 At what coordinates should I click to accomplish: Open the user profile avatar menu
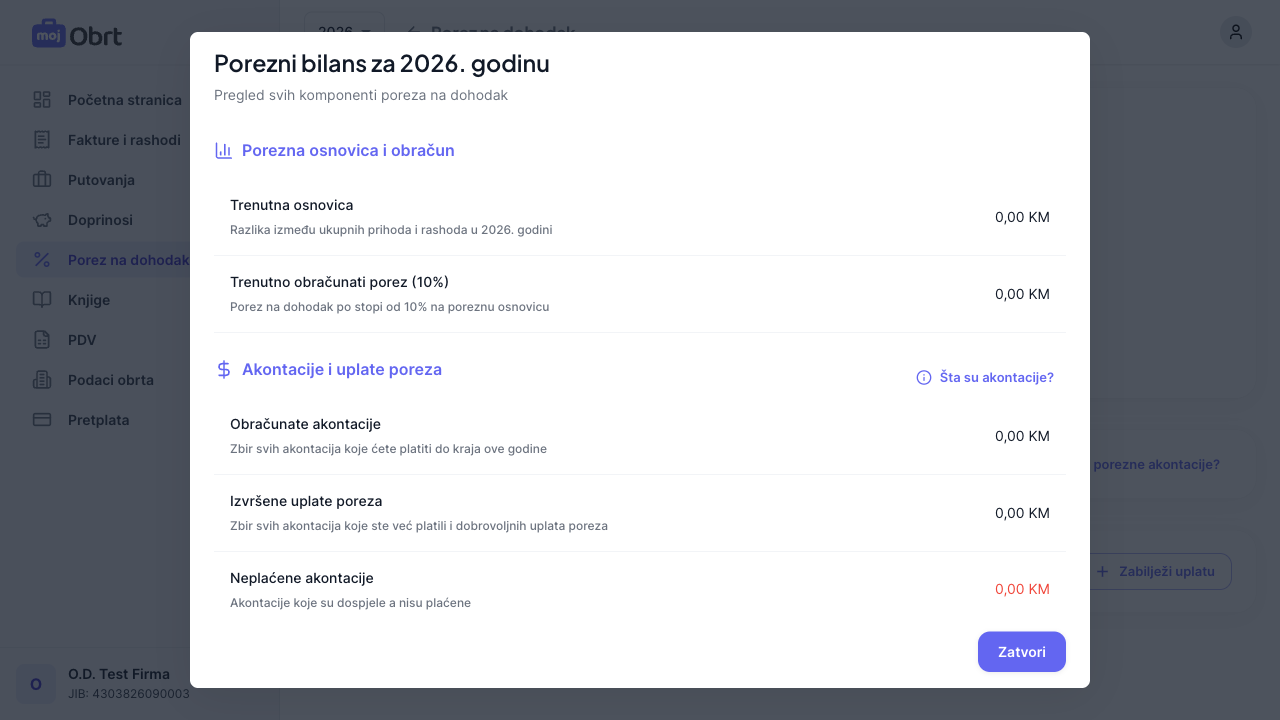click(x=1235, y=32)
